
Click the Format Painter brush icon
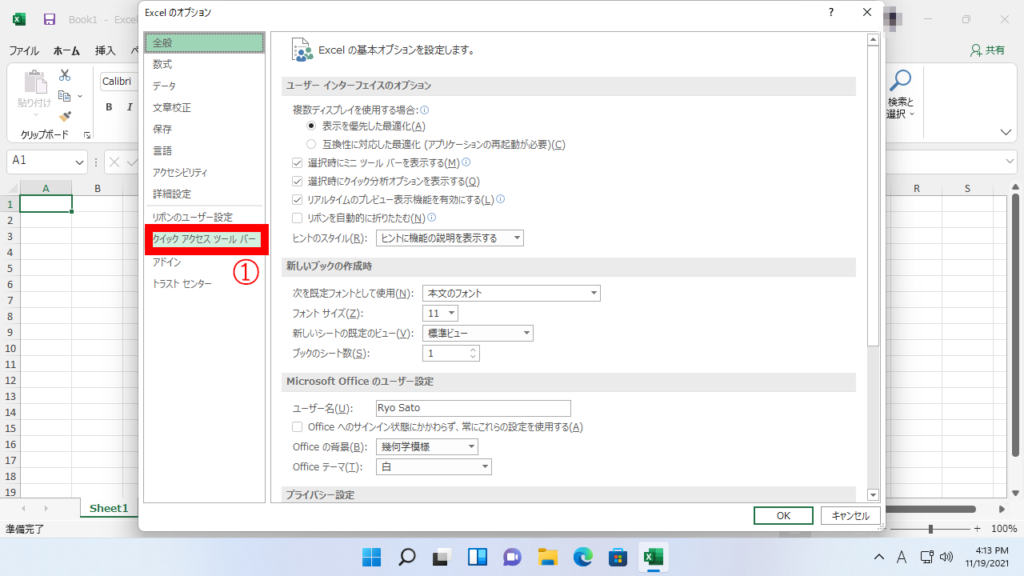coord(65,116)
